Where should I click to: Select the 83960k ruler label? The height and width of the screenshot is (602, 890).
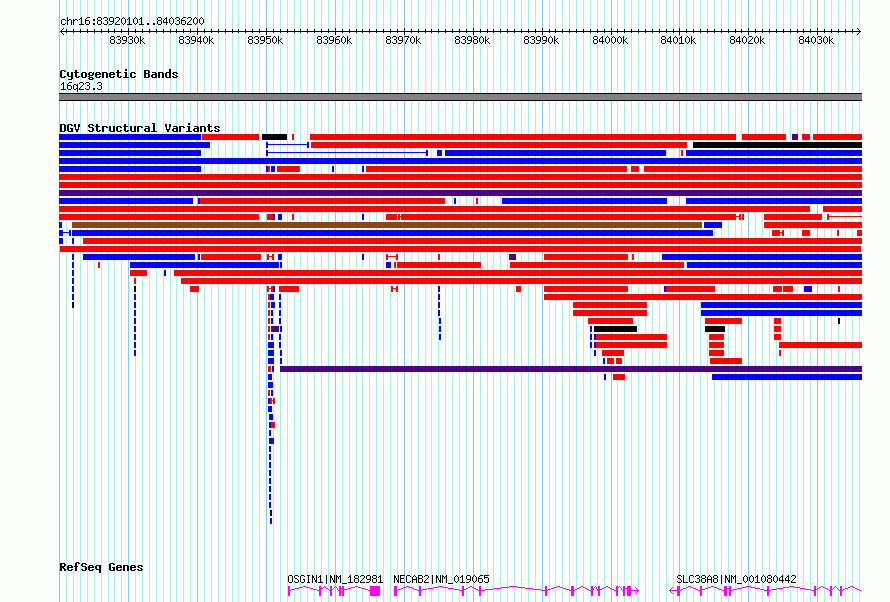334,40
